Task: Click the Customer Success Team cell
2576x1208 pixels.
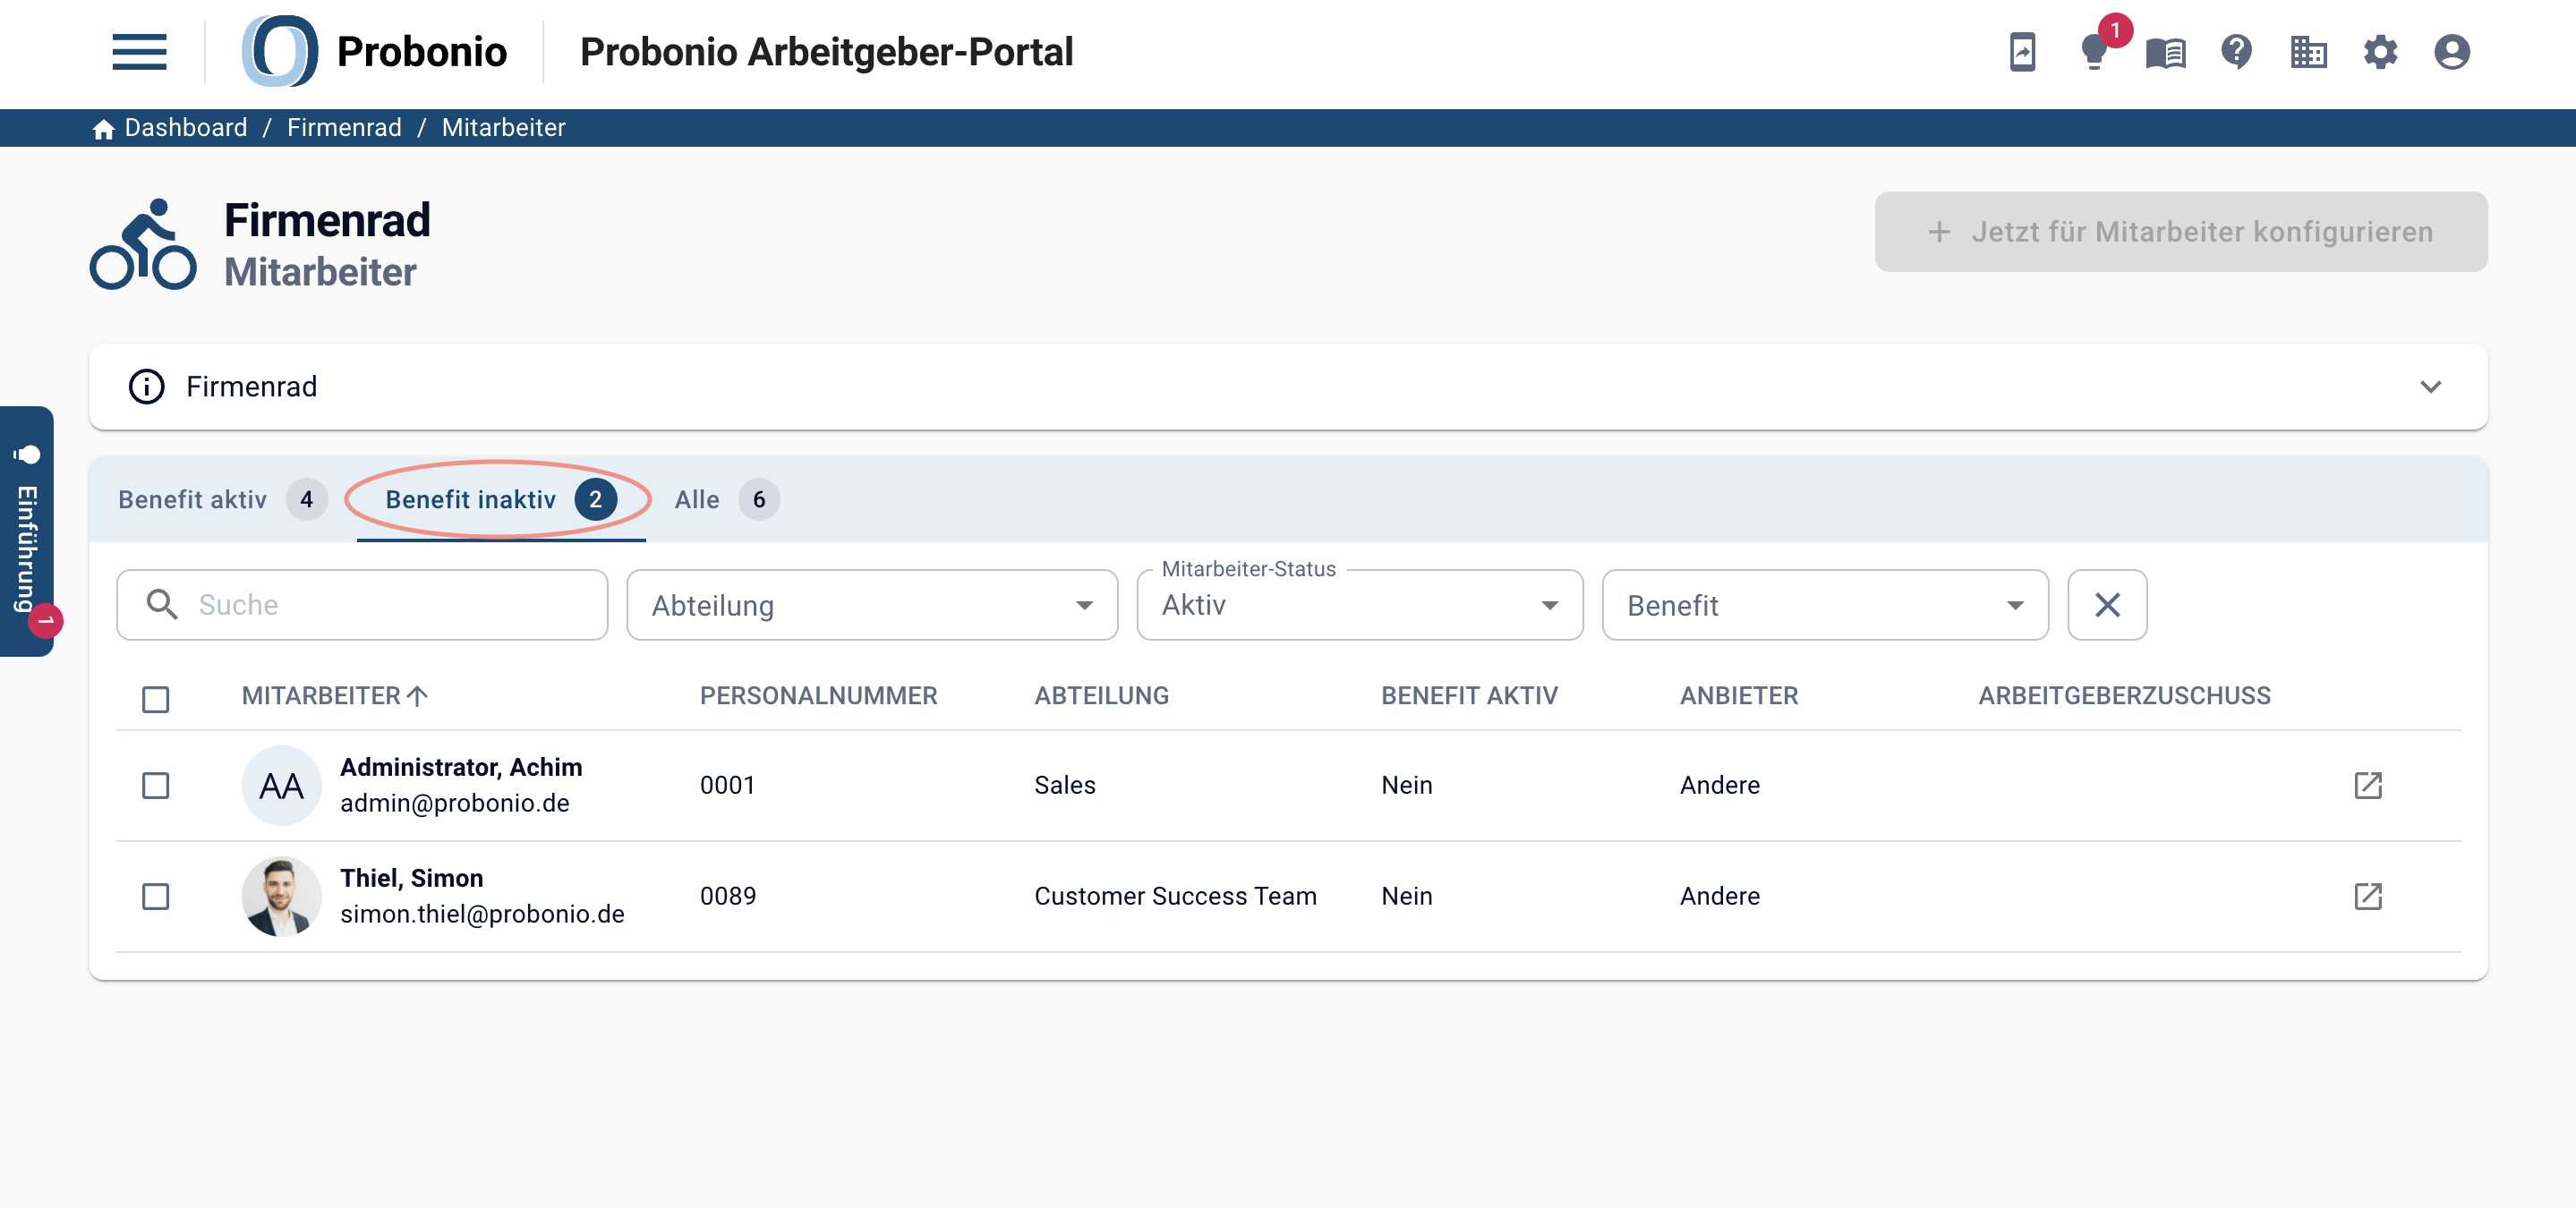Action: (1175, 896)
